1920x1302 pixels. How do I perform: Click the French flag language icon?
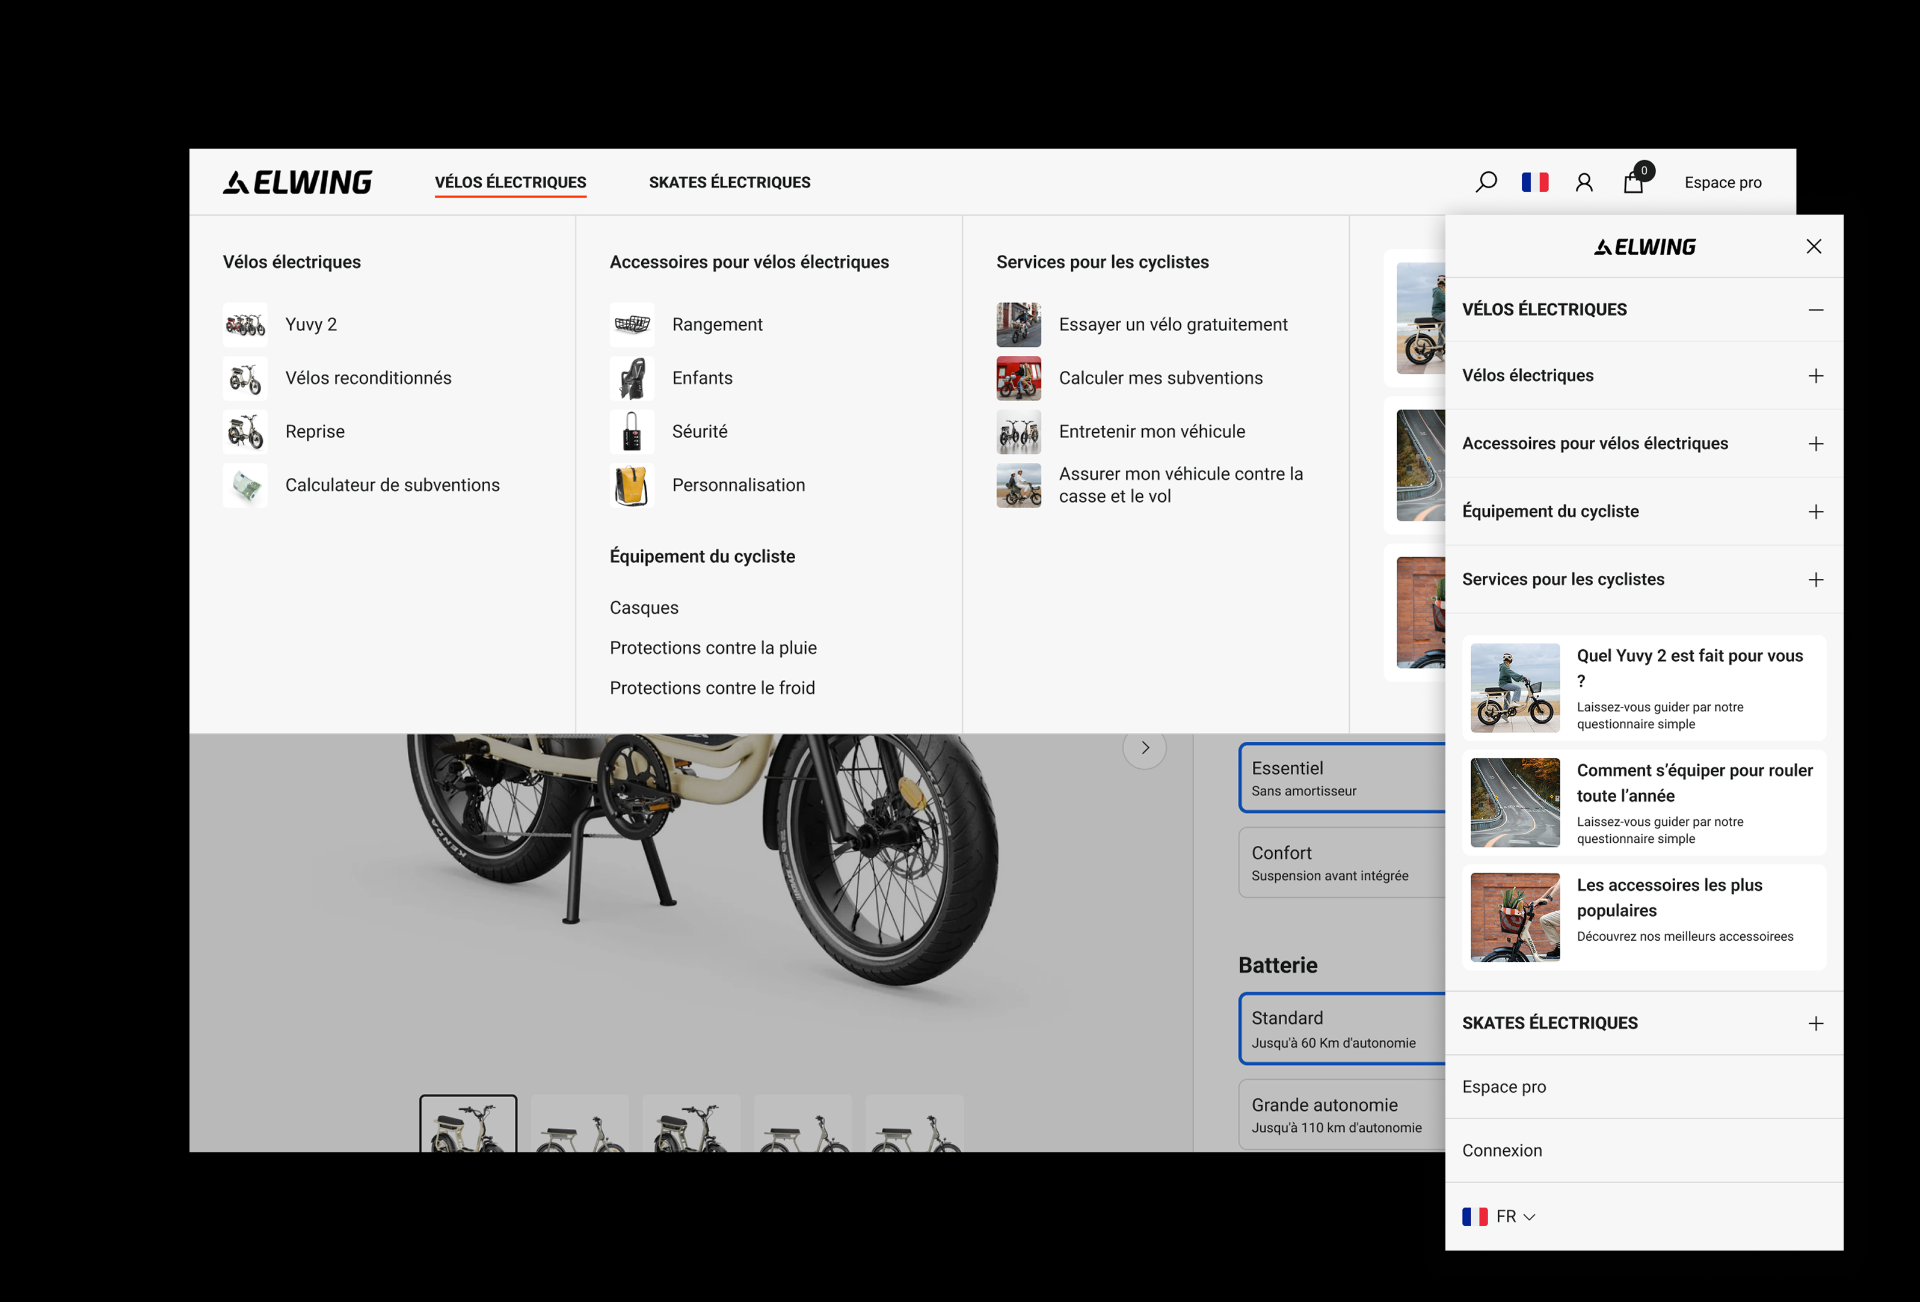tap(1535, 182)
